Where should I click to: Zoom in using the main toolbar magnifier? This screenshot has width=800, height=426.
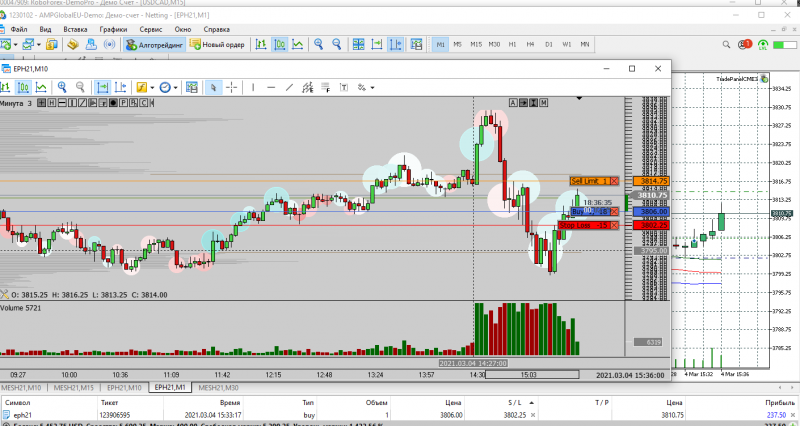tap(318, 44)
